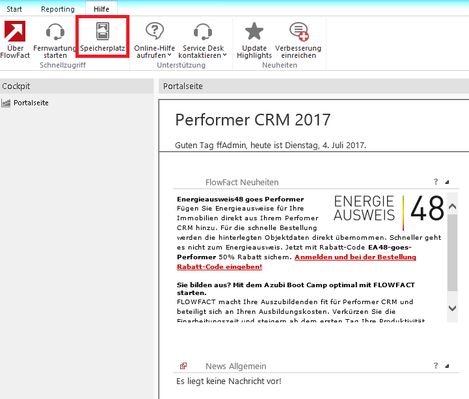This screenshot has height=399, width=469.
Task: Click the news scrollbar down arrow
Action: coord(452,308)
